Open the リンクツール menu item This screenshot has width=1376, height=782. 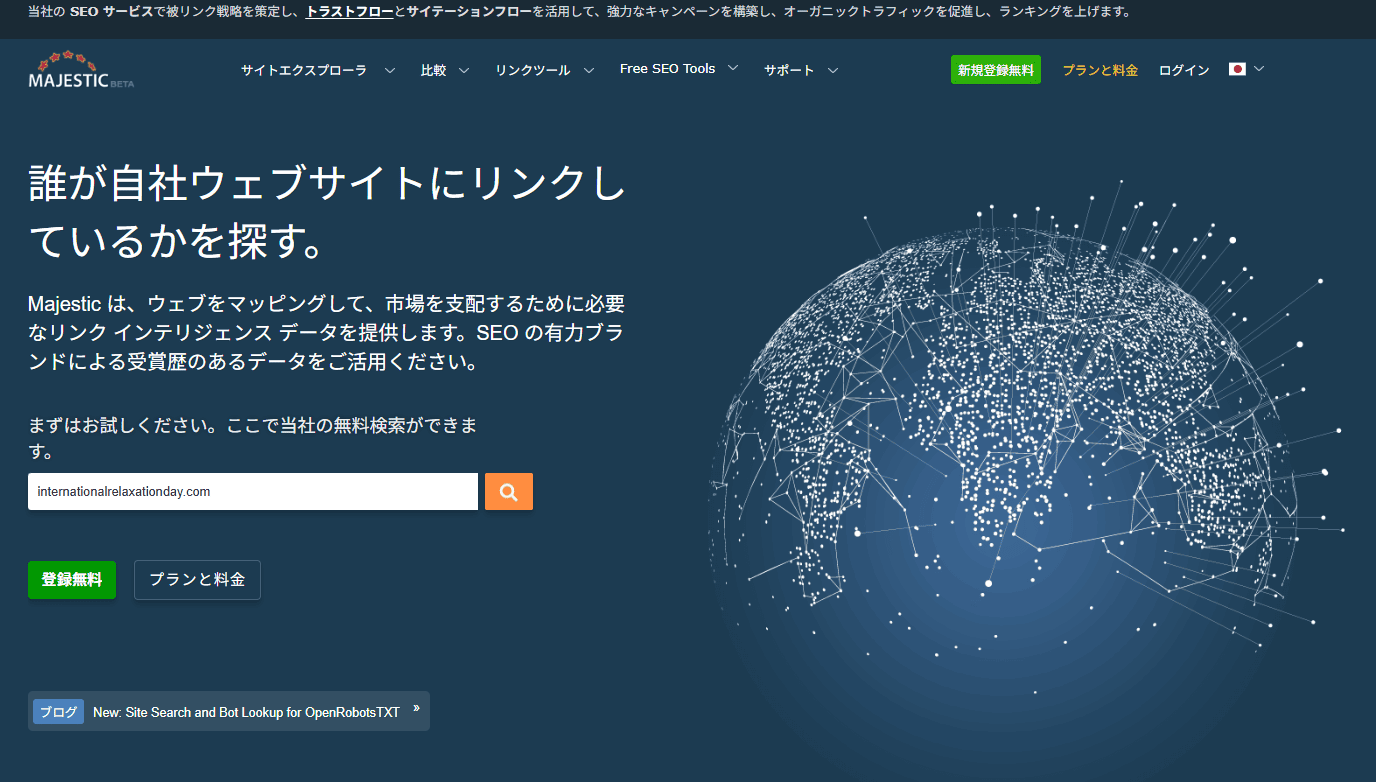click(533, 70)
